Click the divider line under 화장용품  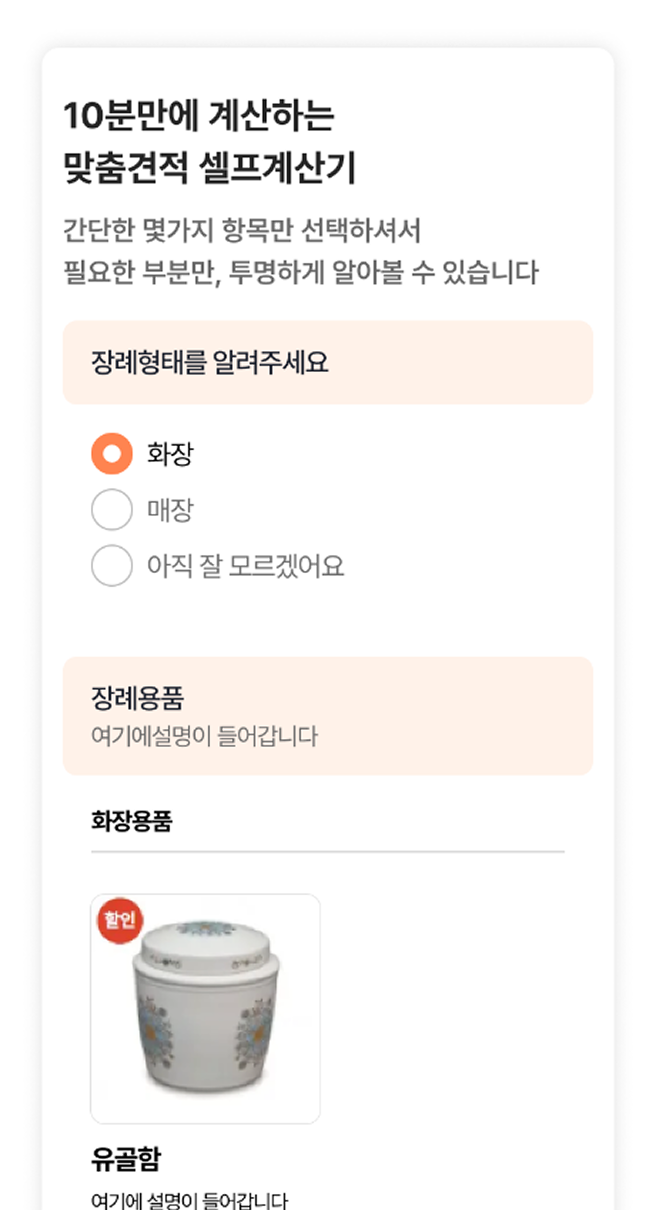tap(327, 852)
